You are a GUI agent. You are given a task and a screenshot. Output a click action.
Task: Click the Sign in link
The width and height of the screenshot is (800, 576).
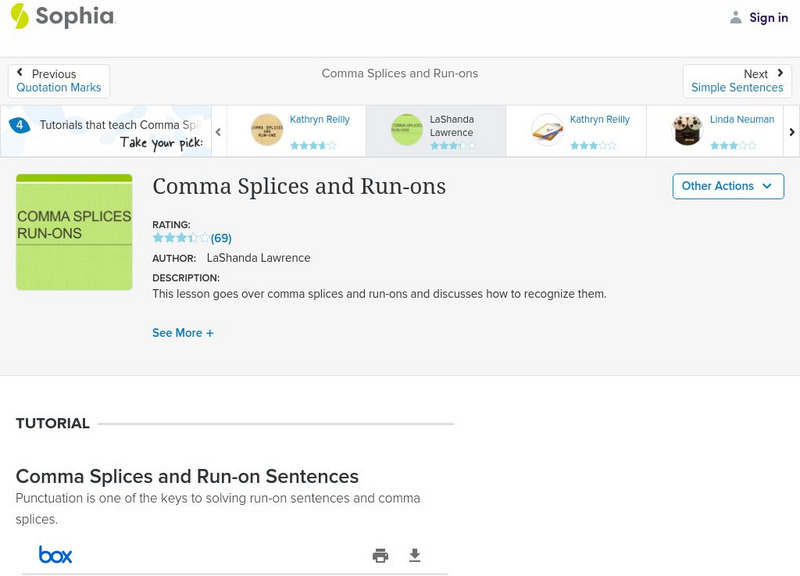pos(768,18)
